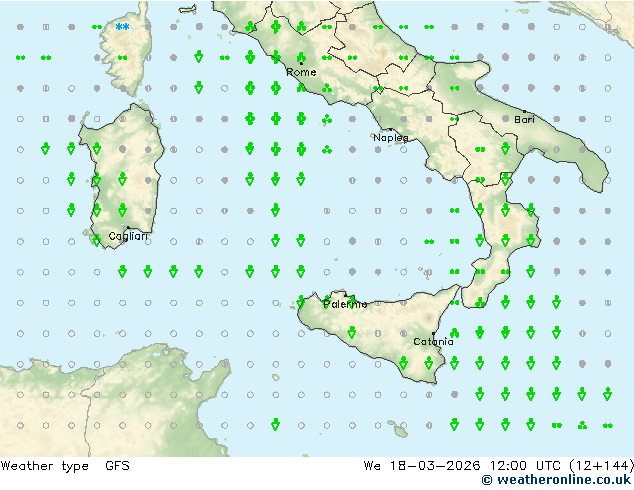Click the GFS model name text
The image size is (634, 490).
click(117, 466)
